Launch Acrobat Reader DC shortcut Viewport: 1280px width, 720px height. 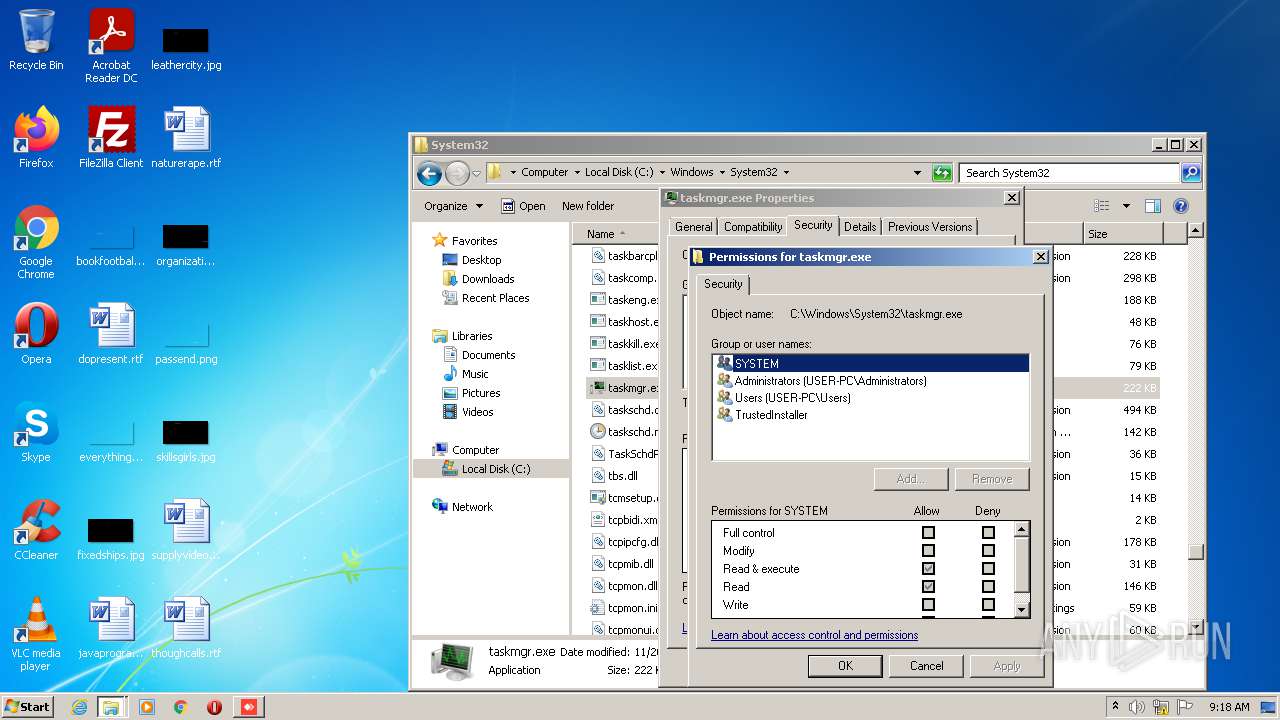tap(111, 46)
